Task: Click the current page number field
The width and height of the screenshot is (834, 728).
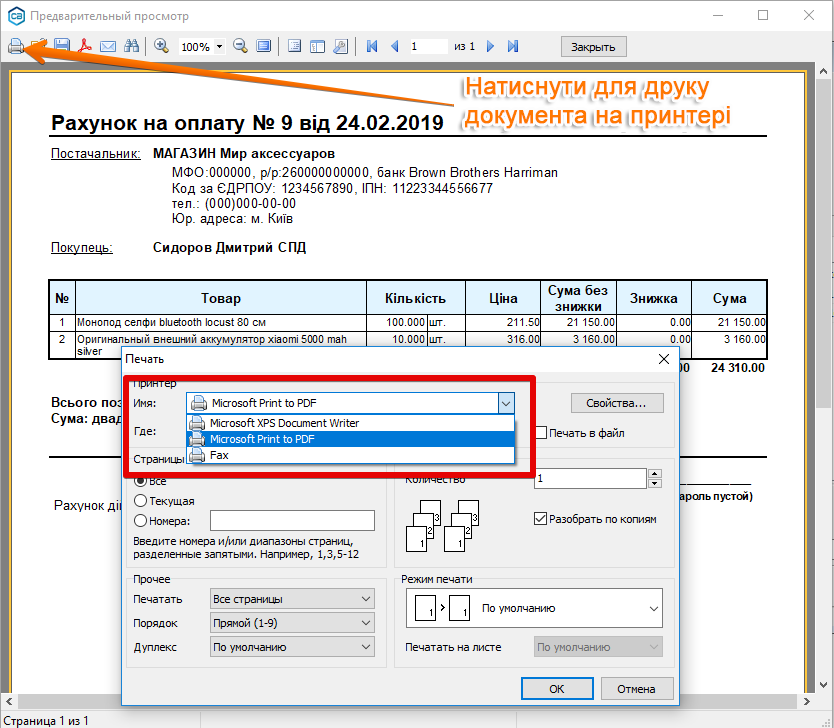Action: pyautogui.click(x=428, y=47)
